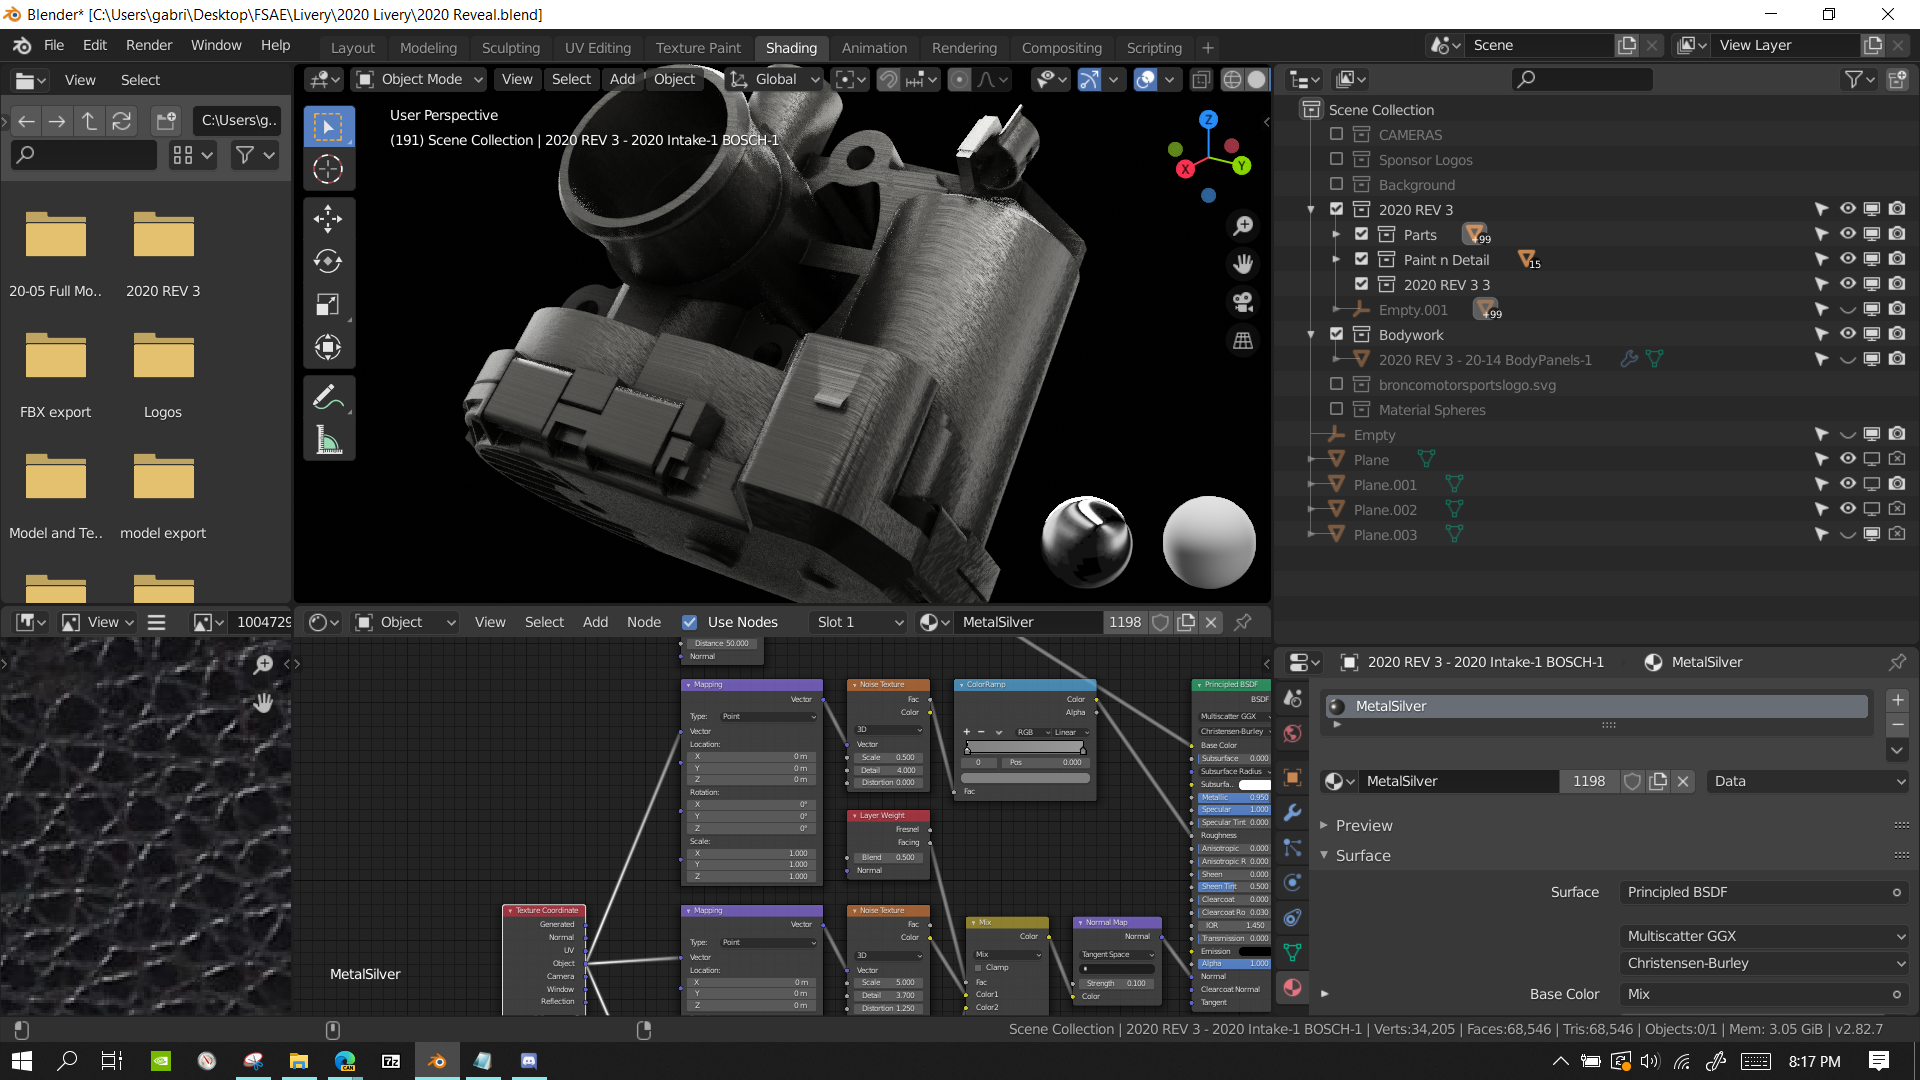This screenshot has width=1920, height=1080.
Task: Open the Object properties tab
Action: (x=1292, y=778)
